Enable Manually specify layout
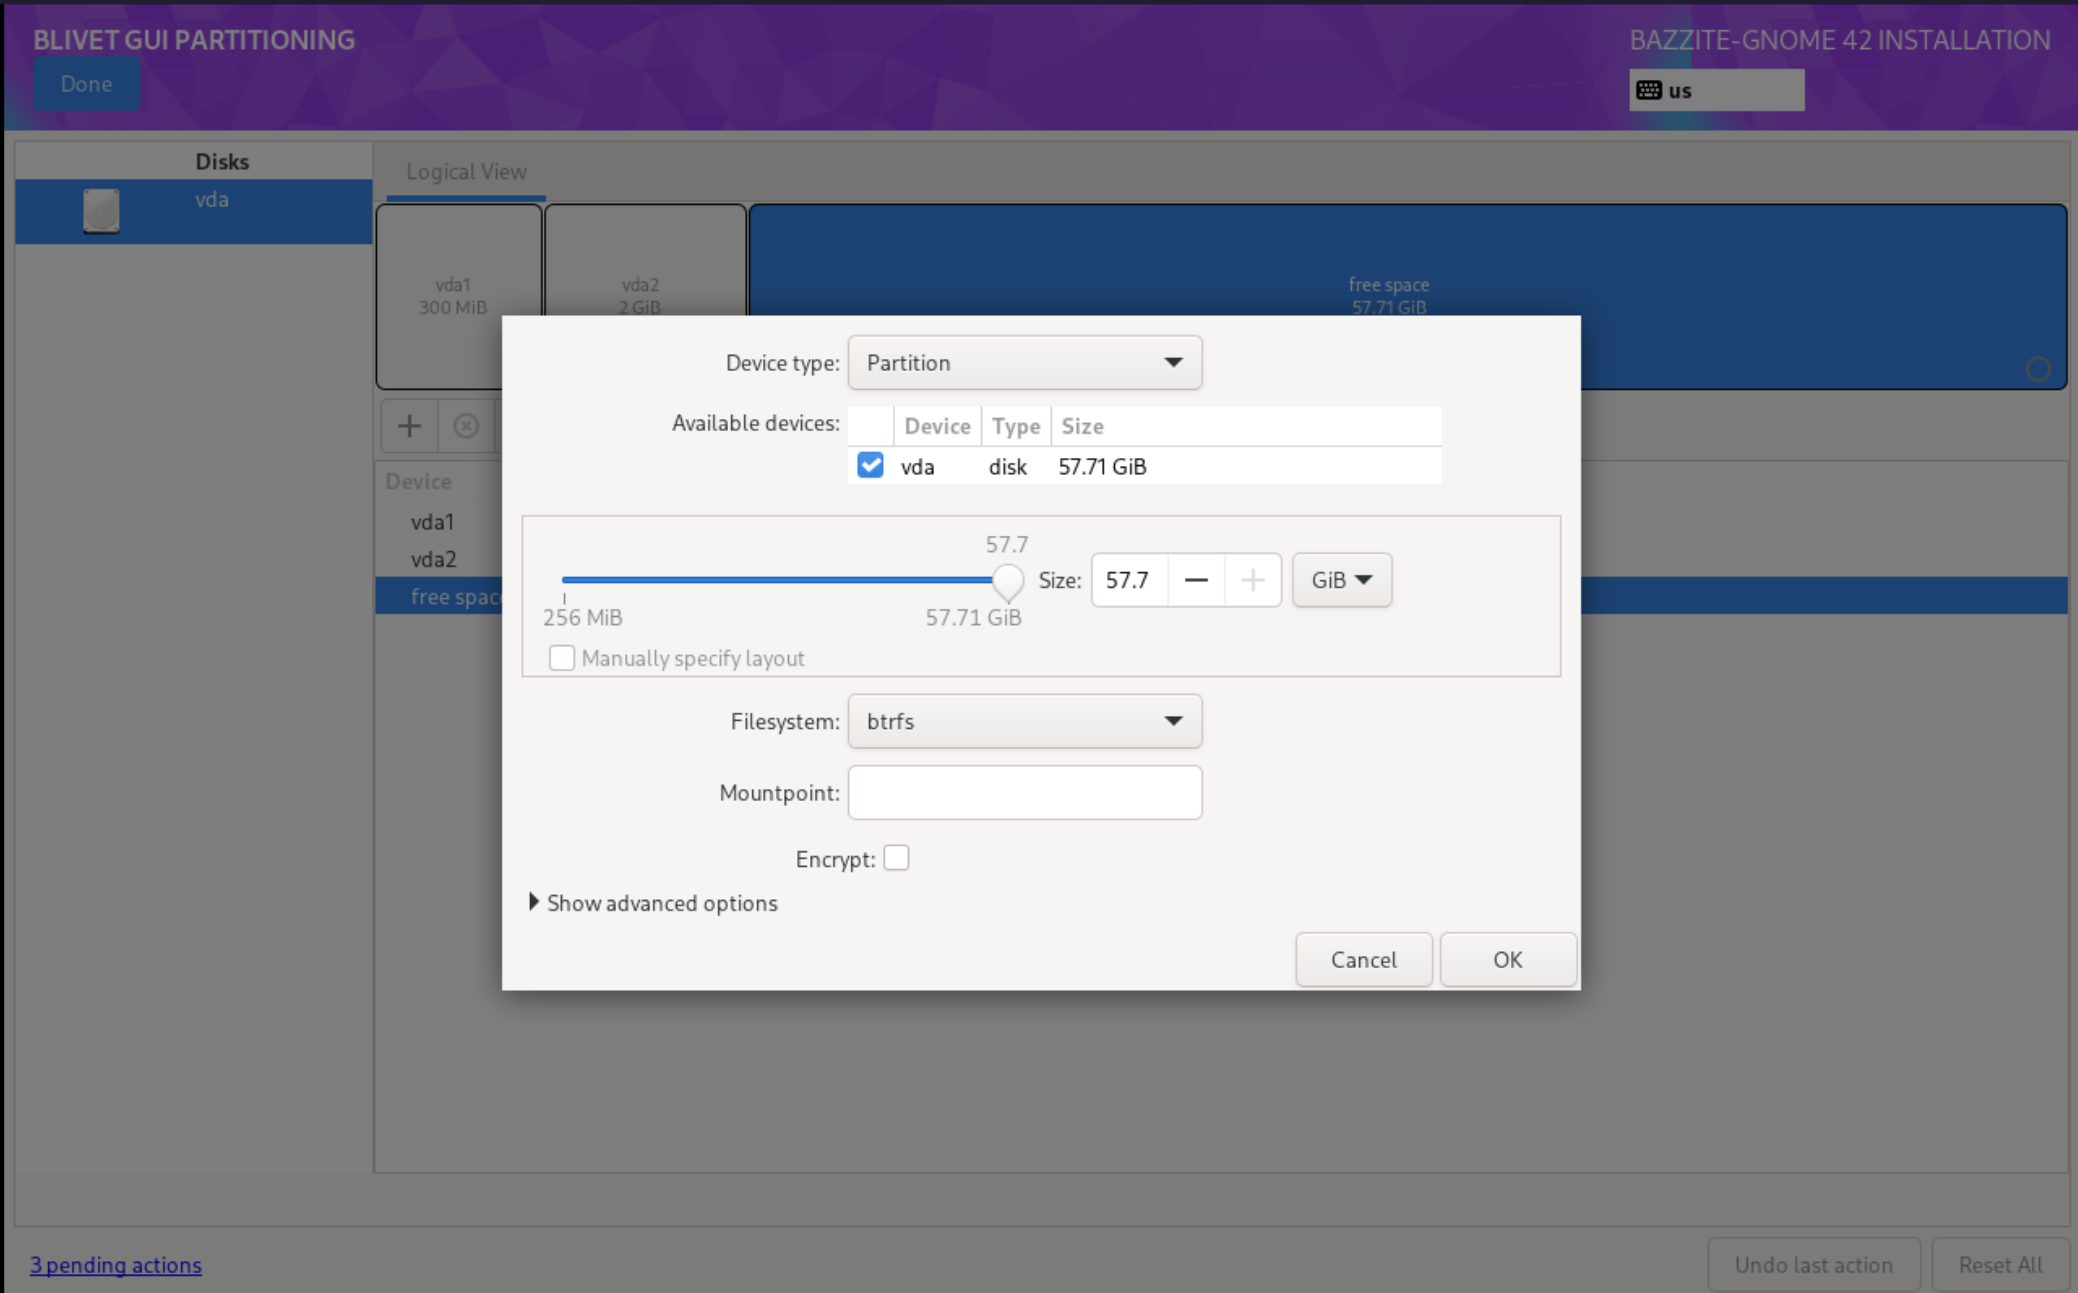Image resolution: width=2078 pixels, height=1293 pixels. 561,657
